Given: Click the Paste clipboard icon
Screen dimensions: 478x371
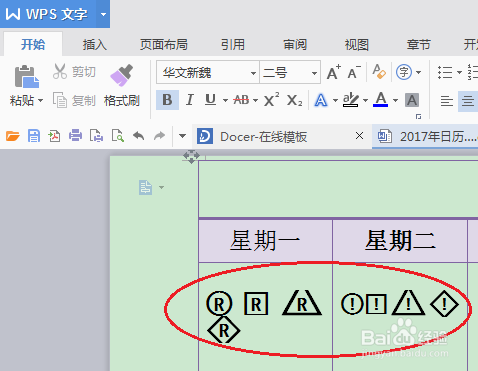Looking at the screenshot, I should point(26,76).
